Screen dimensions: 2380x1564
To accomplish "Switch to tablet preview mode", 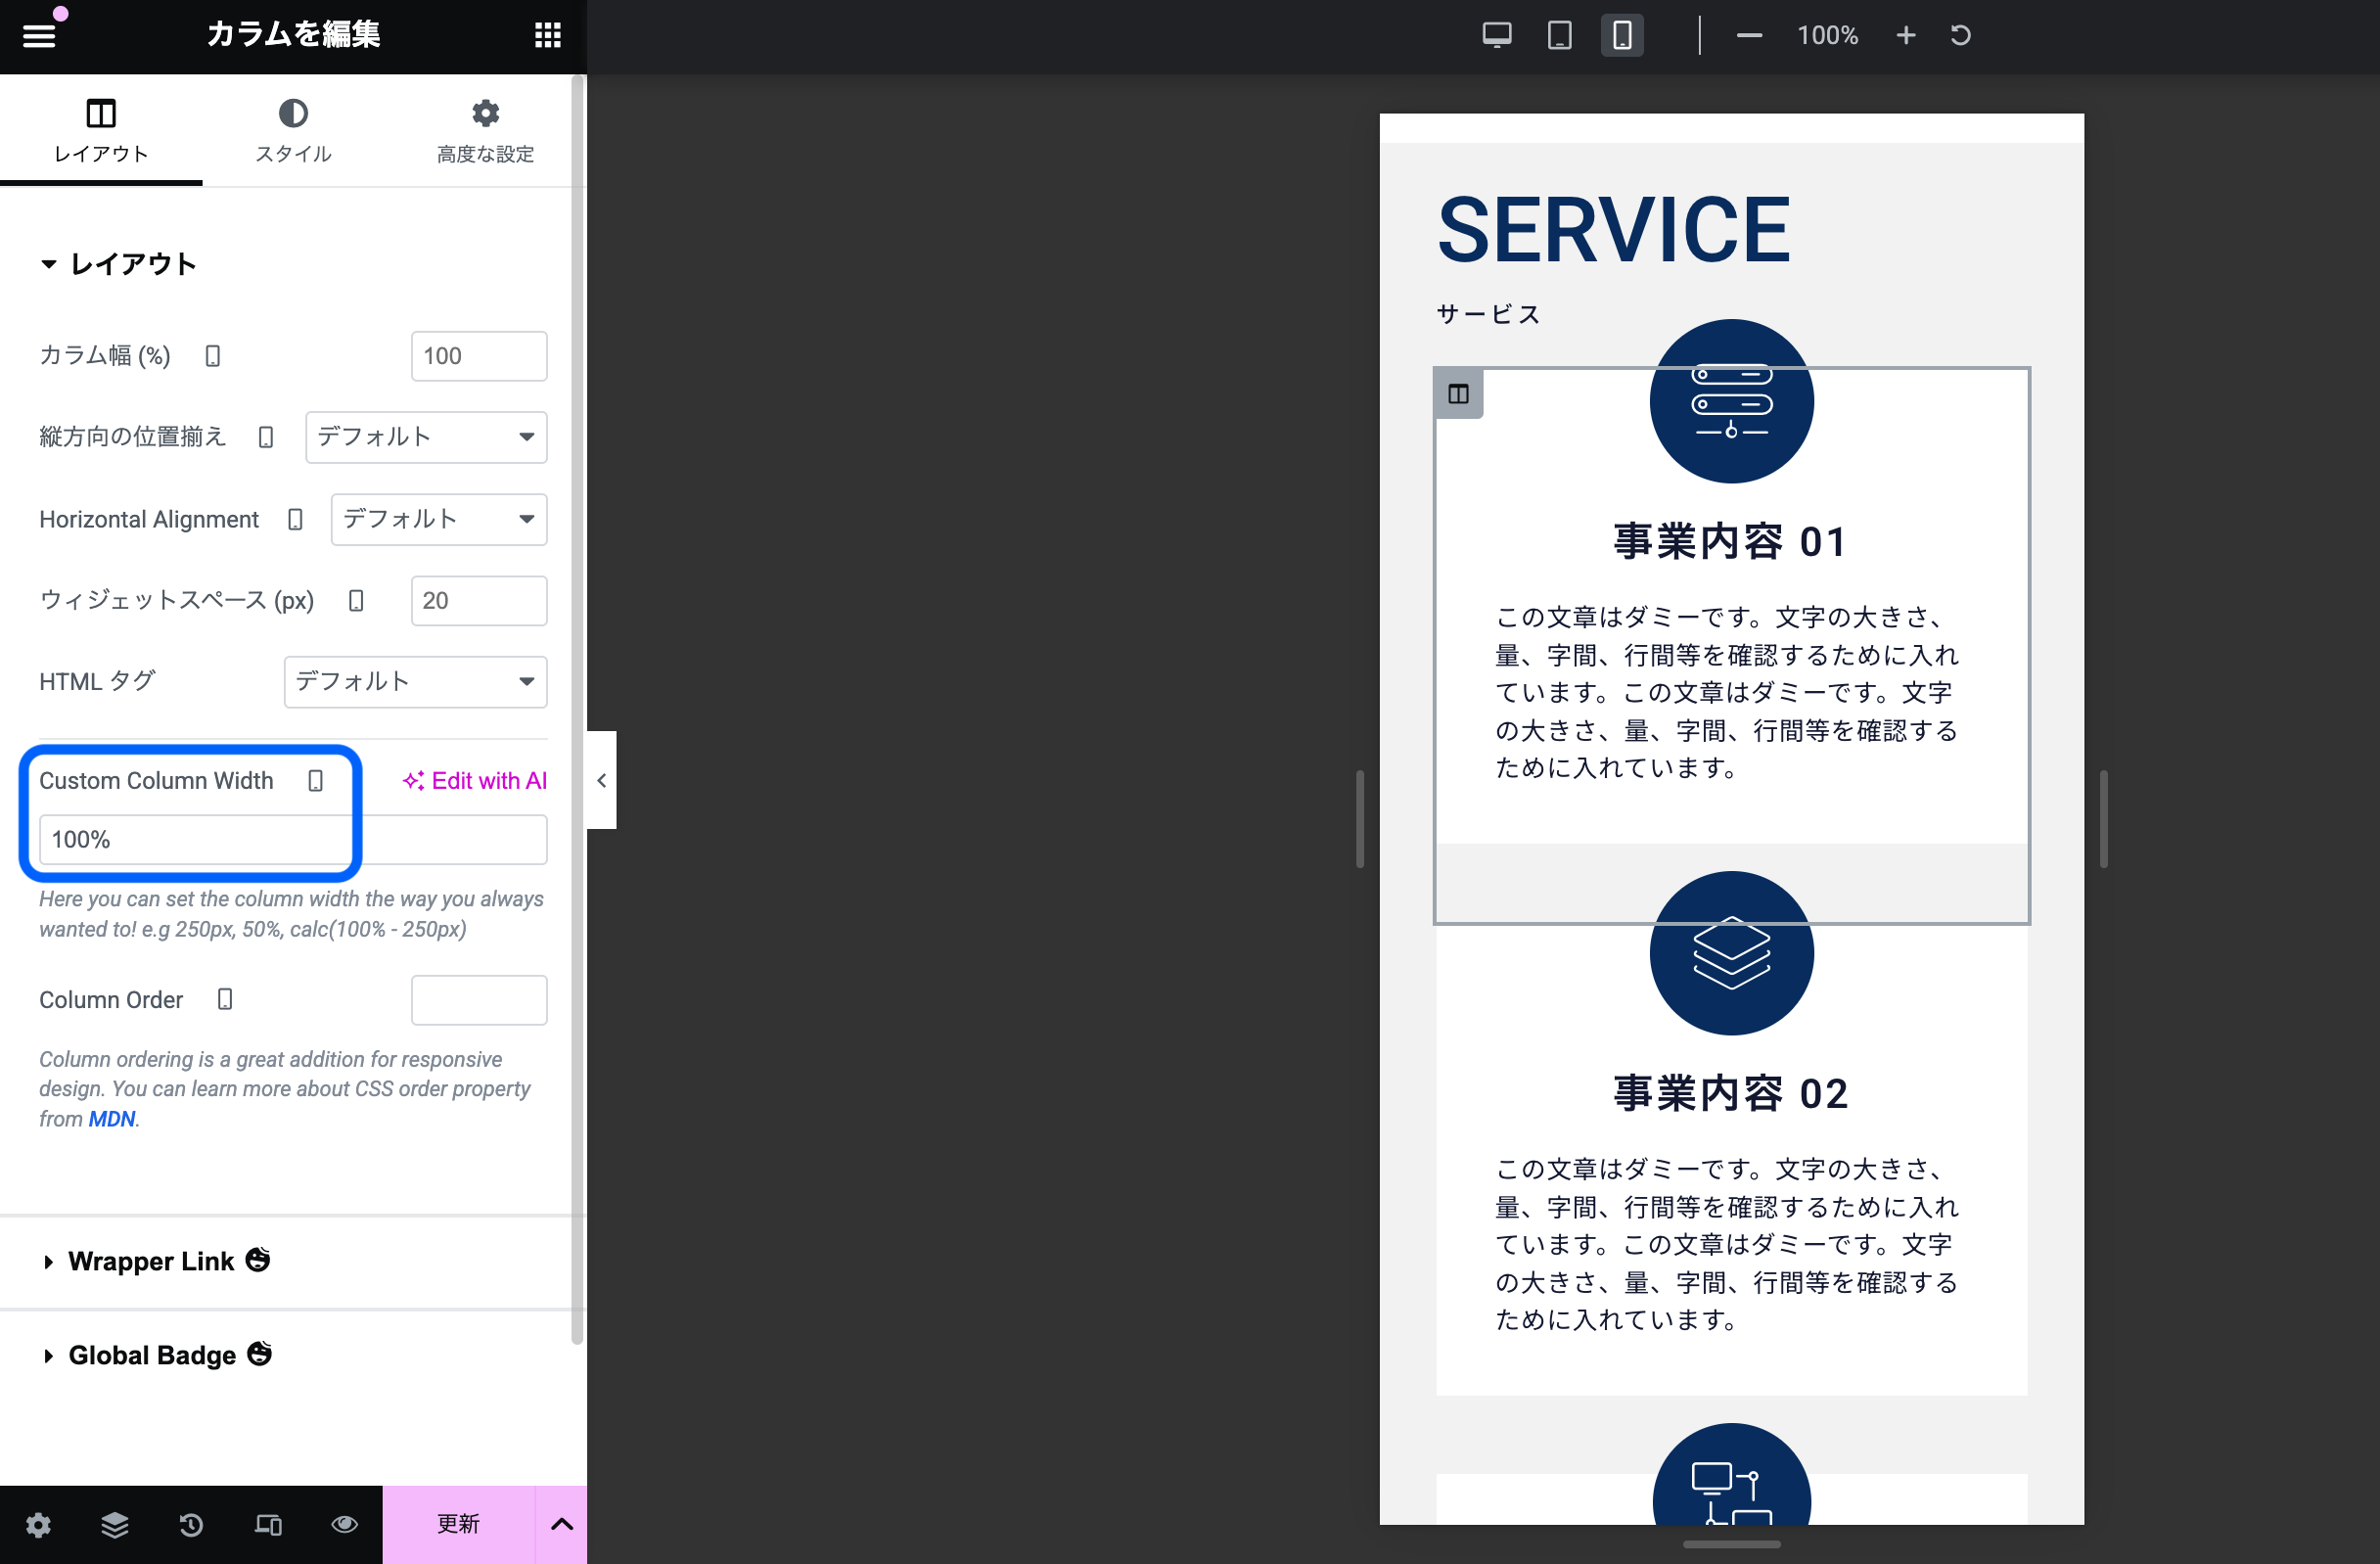I will tap(1559, 36).
